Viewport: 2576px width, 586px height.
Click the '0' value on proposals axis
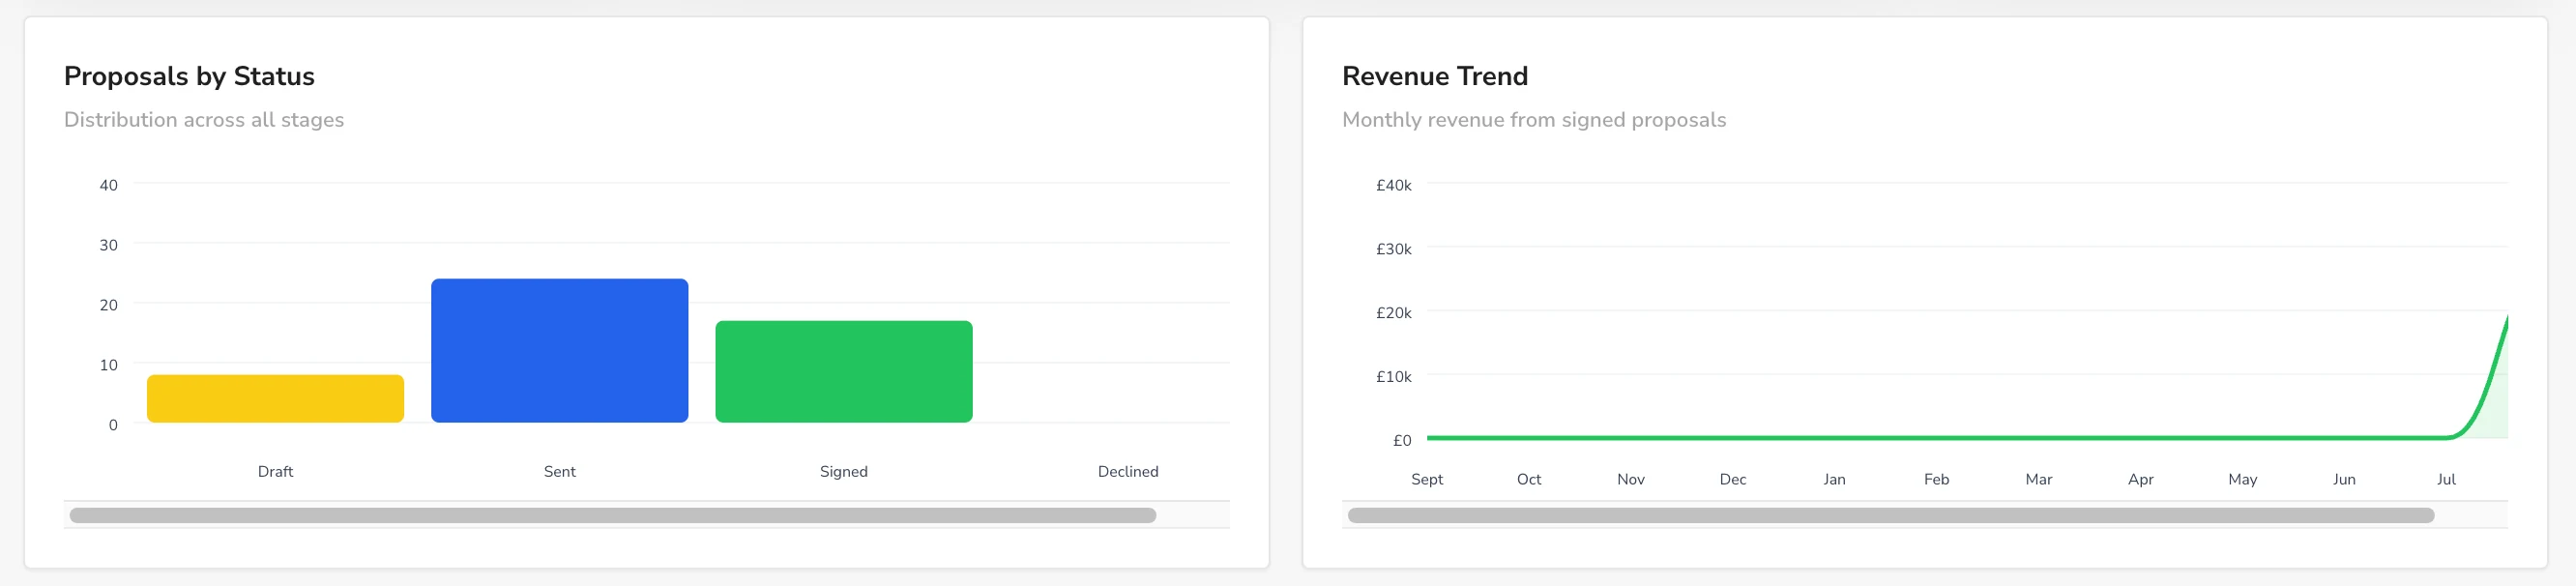tap(113, 425)
